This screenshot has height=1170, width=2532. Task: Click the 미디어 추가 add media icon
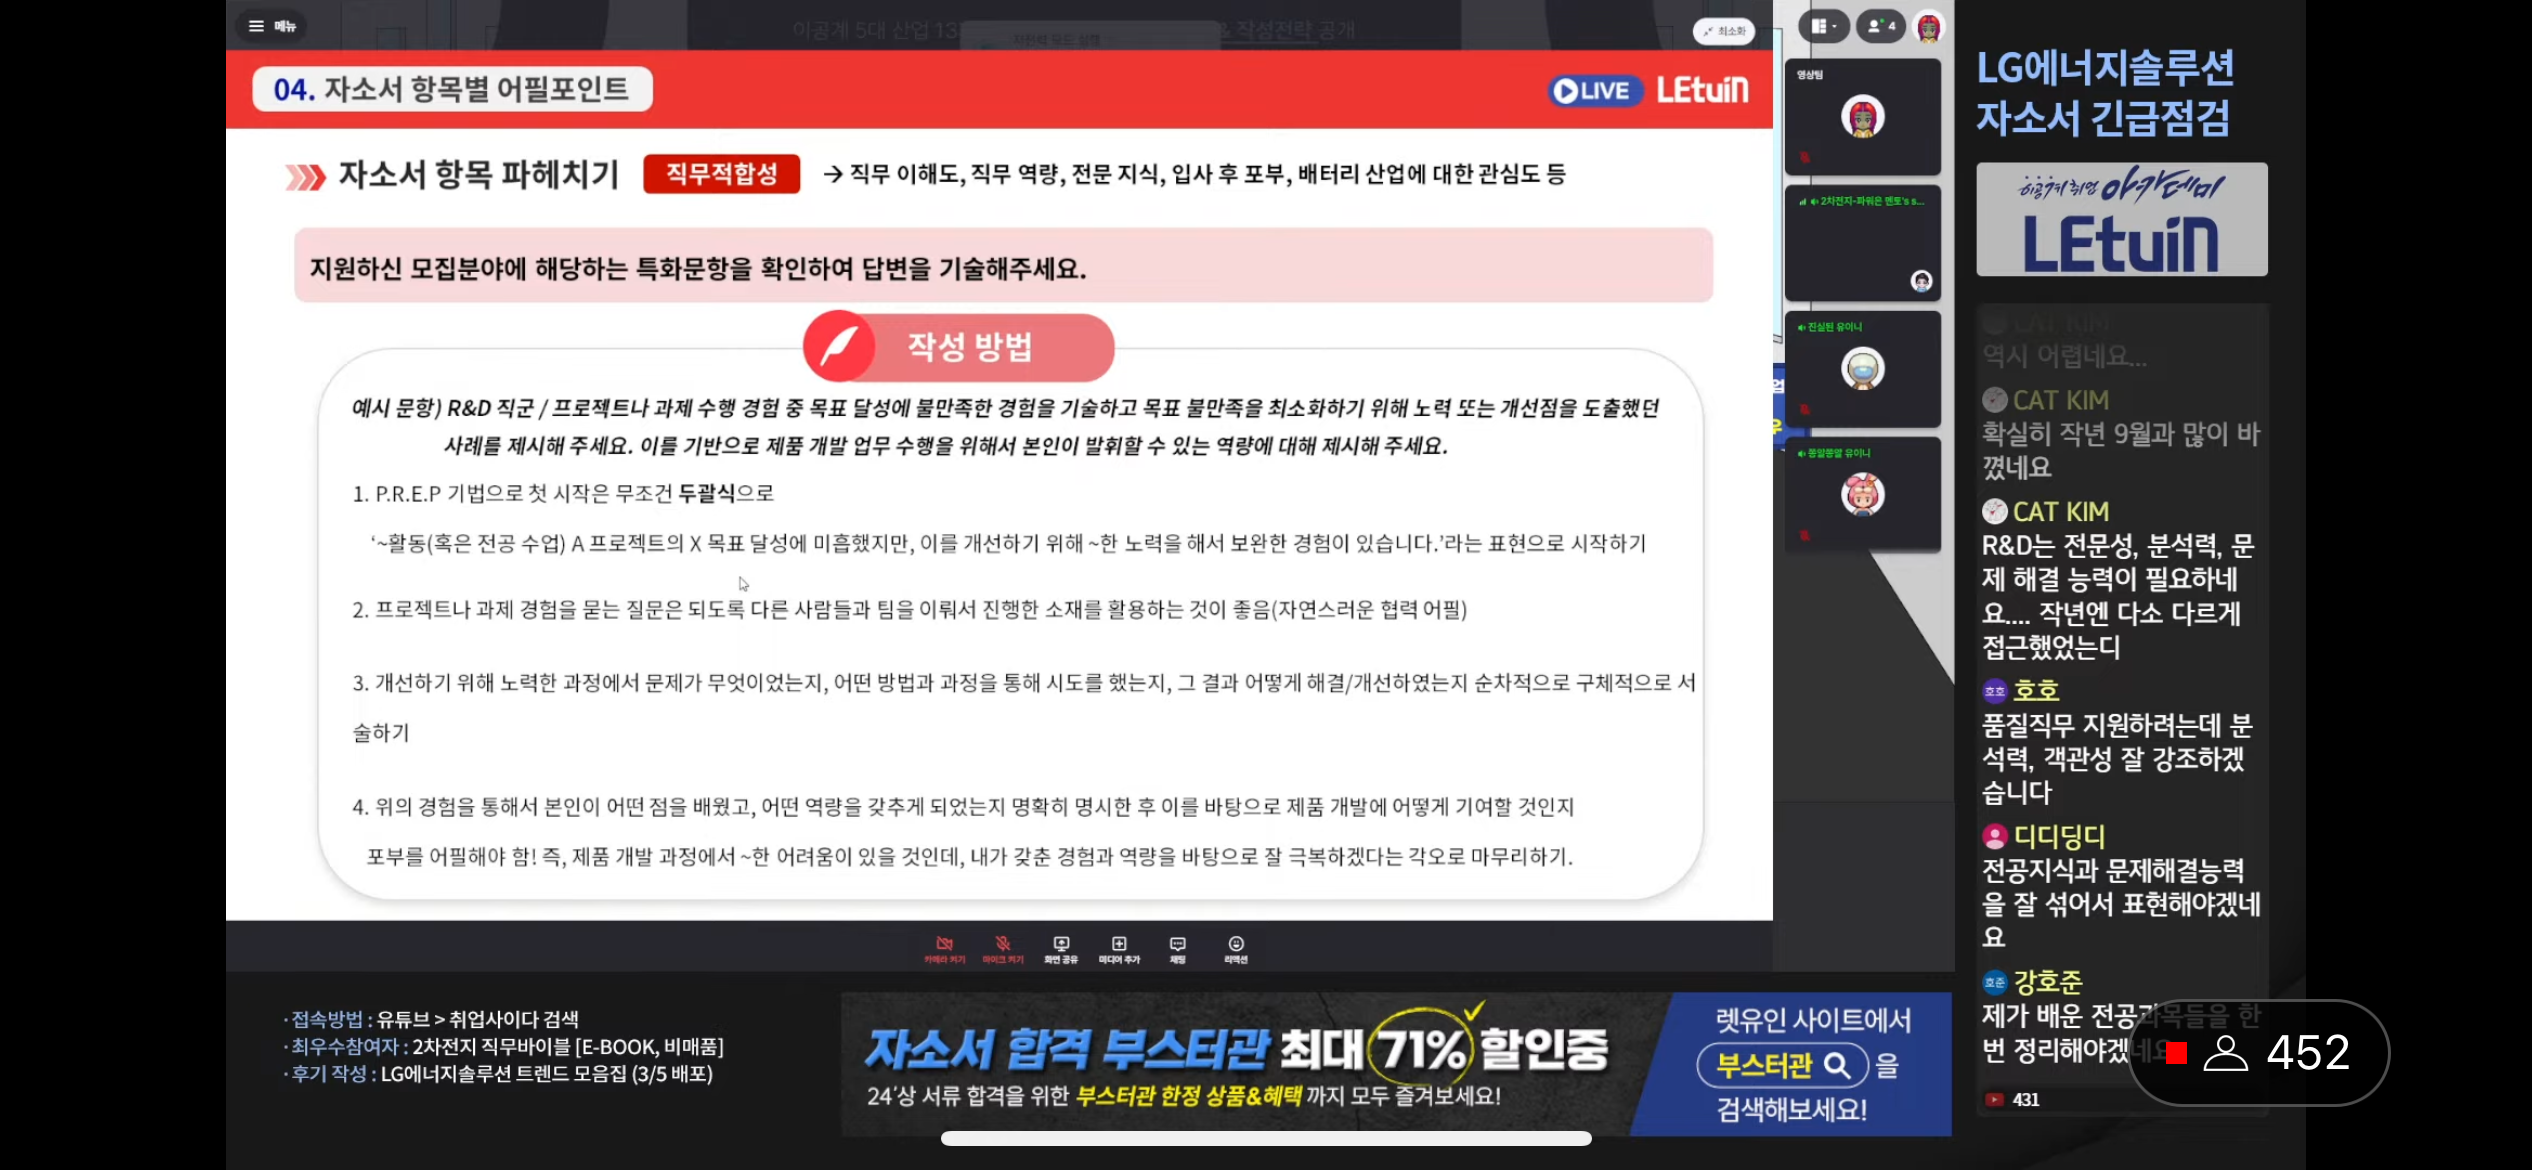click(x=1119, y=949)
